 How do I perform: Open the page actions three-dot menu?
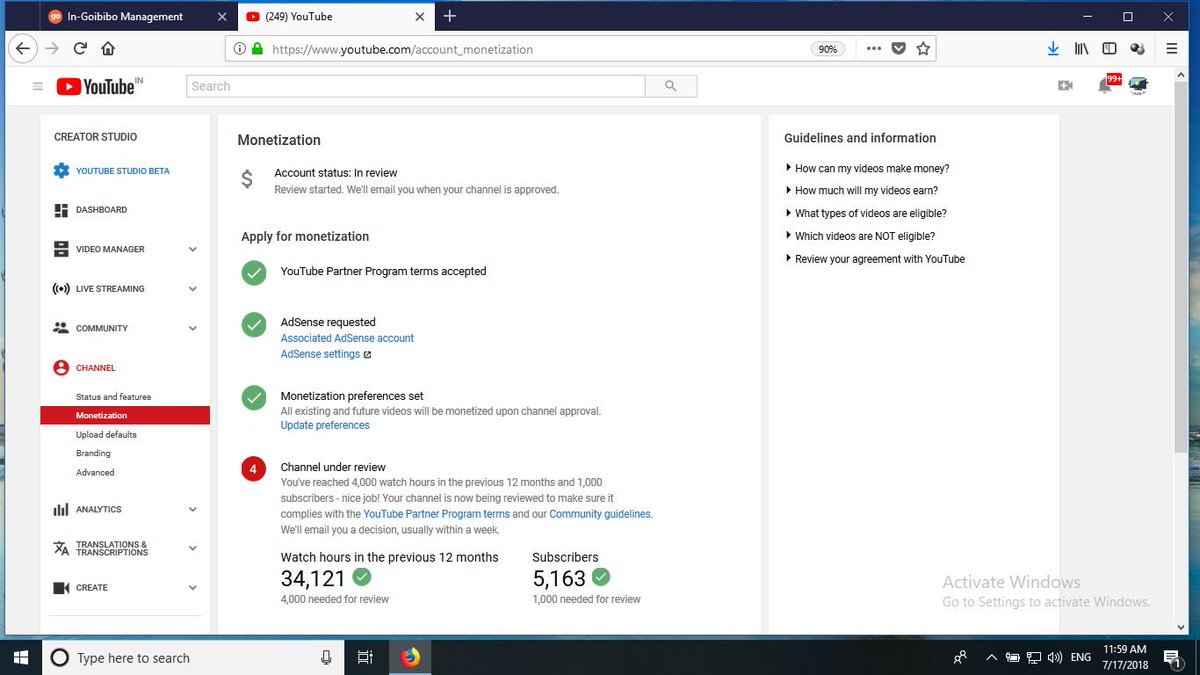pyautogui.click(x=873, y=48)
